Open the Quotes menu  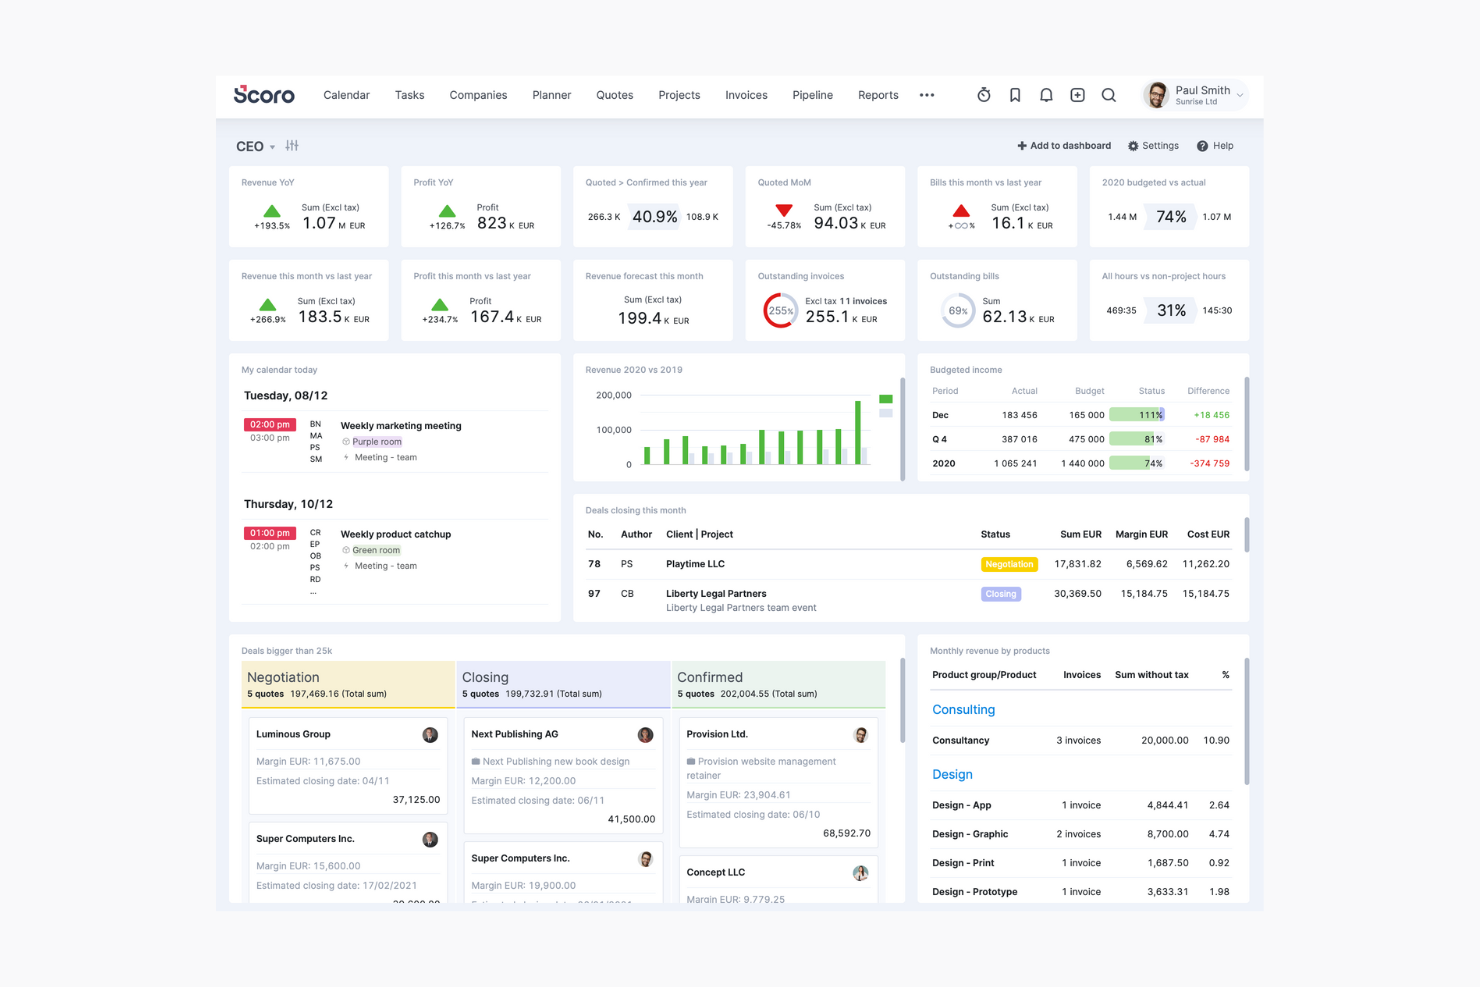(614, 95)
